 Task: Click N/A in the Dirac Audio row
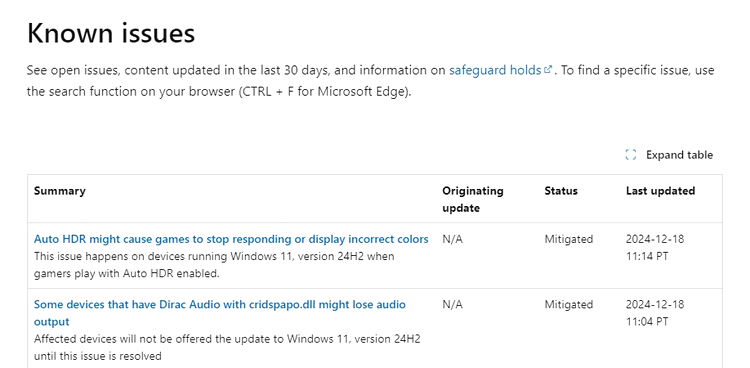[x=452, y=304]
